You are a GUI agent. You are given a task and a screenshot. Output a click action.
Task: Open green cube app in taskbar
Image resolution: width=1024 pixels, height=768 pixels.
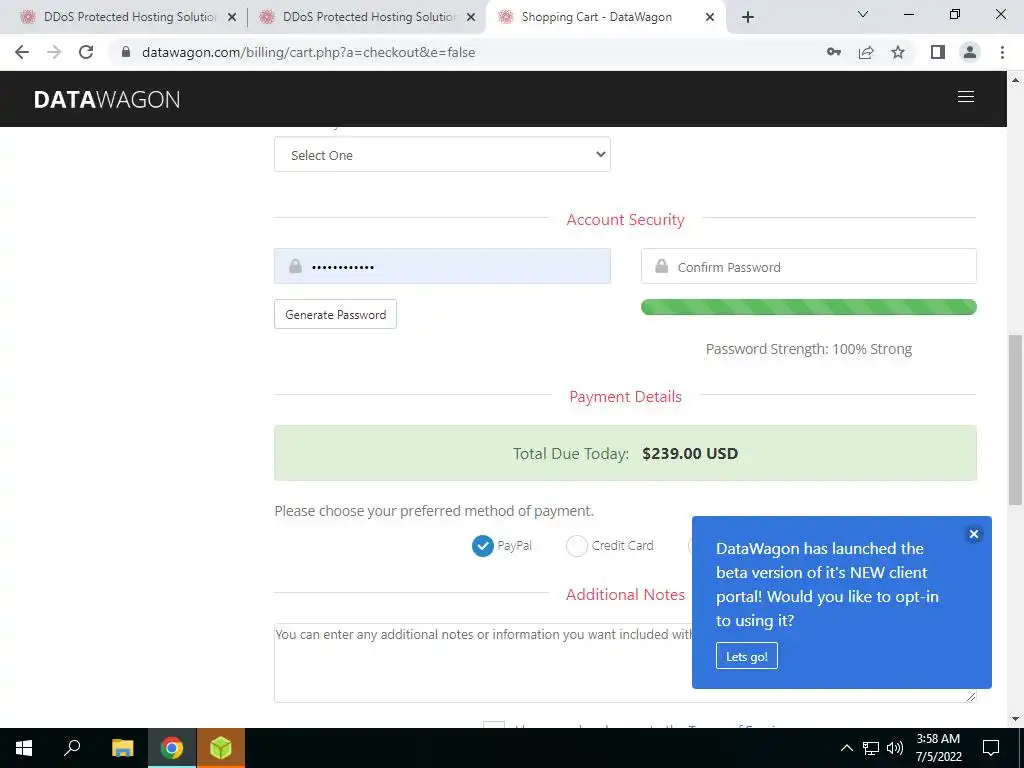[x=221, y=748]
